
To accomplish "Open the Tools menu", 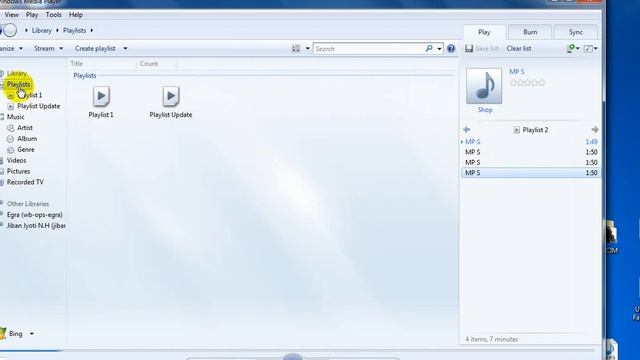I will (x=53, y=15).
